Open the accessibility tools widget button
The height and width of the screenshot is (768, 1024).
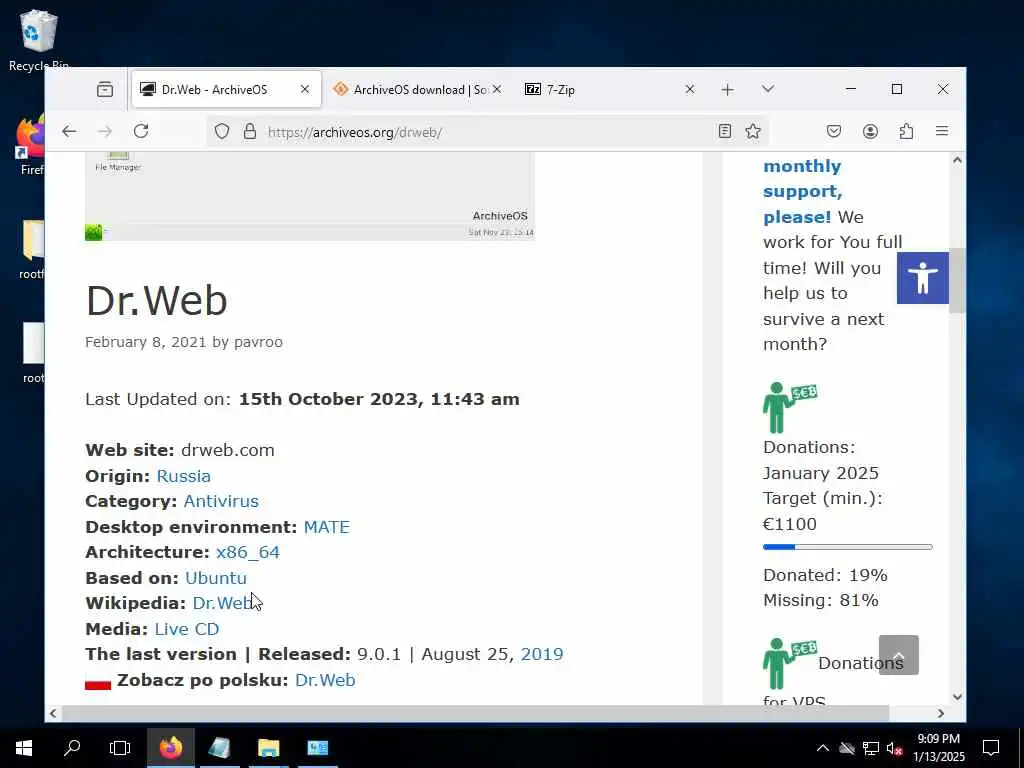click(x=922, y=278)
